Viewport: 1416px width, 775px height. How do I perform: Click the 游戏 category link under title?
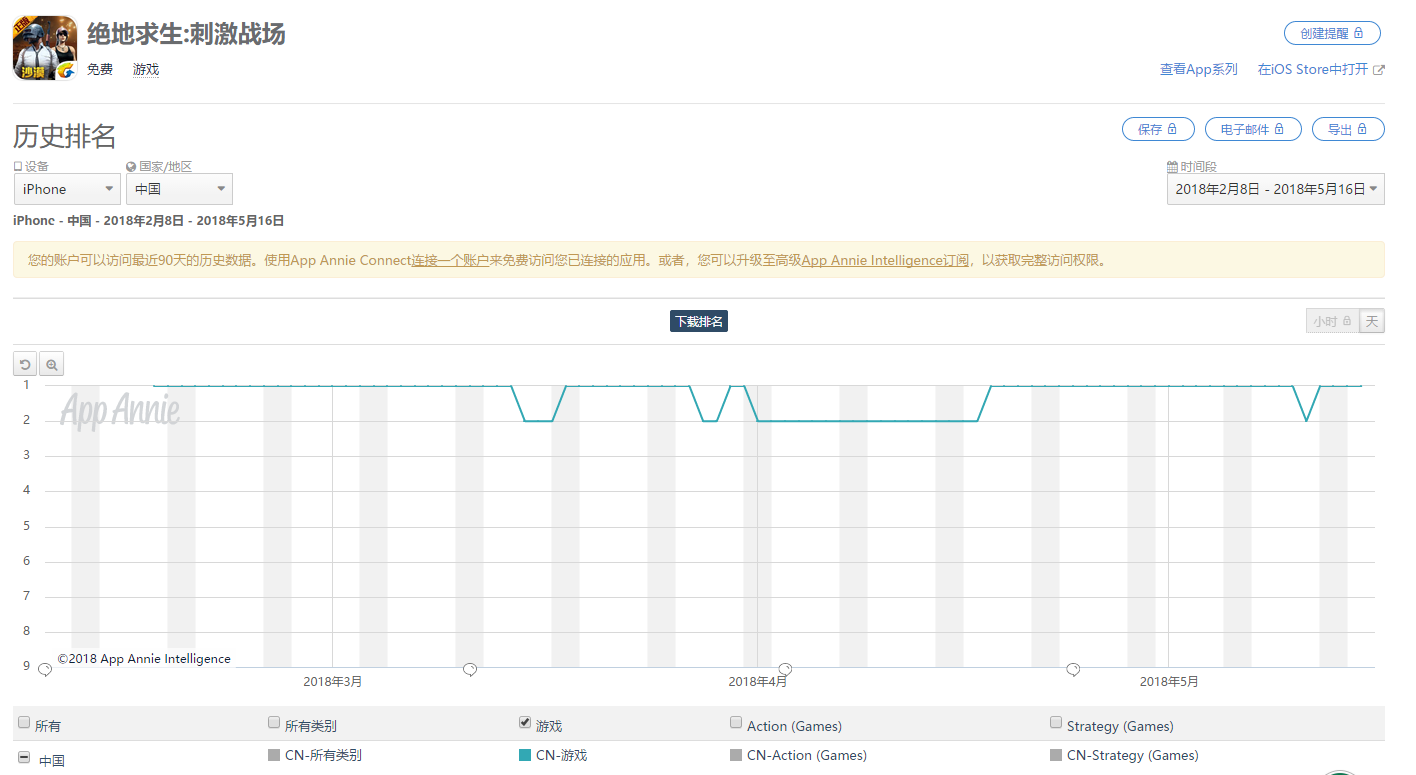pyautogui.click(x=146, y=70)
